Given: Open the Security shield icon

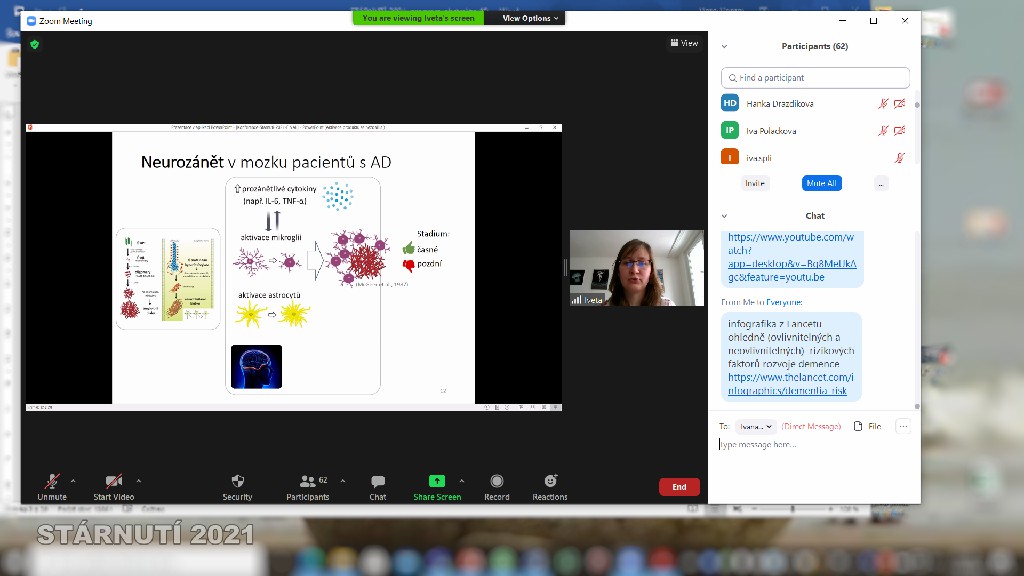Looking at the screenshot, I should point(237,482).
